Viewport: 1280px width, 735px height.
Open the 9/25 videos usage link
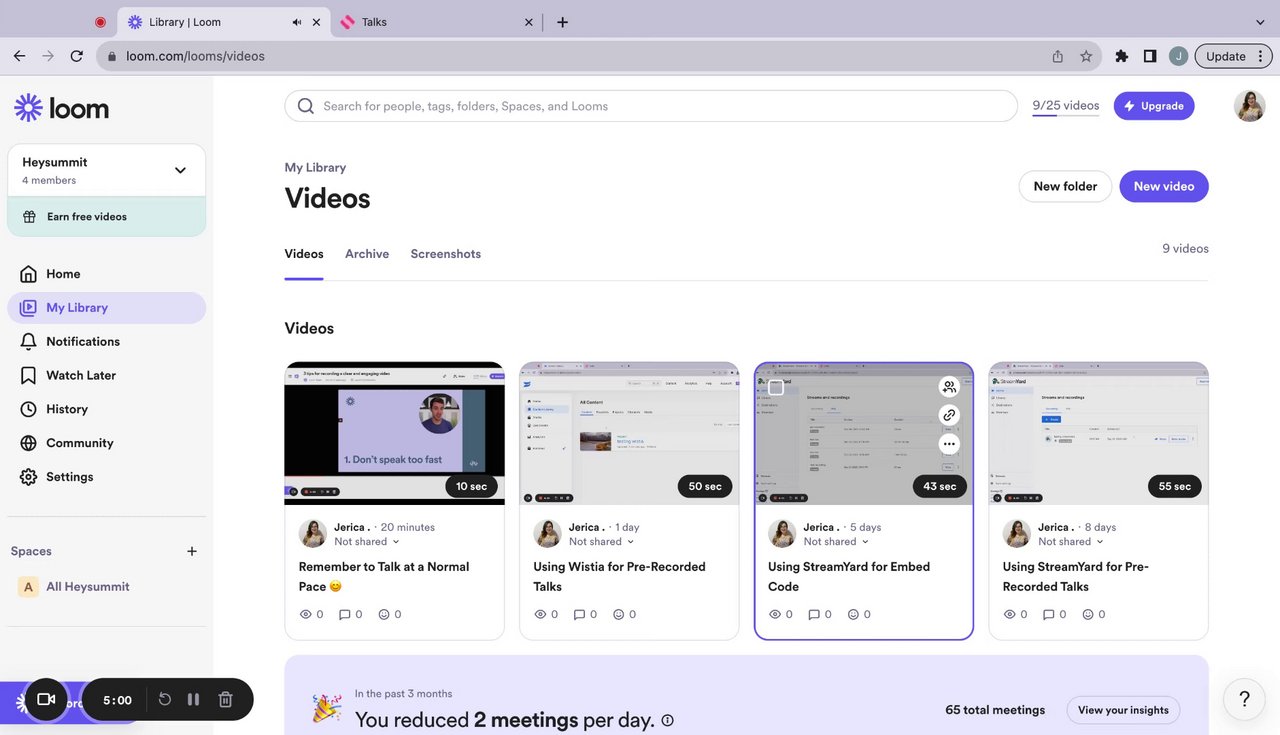pyautogui.click(x=1065, y=106)
